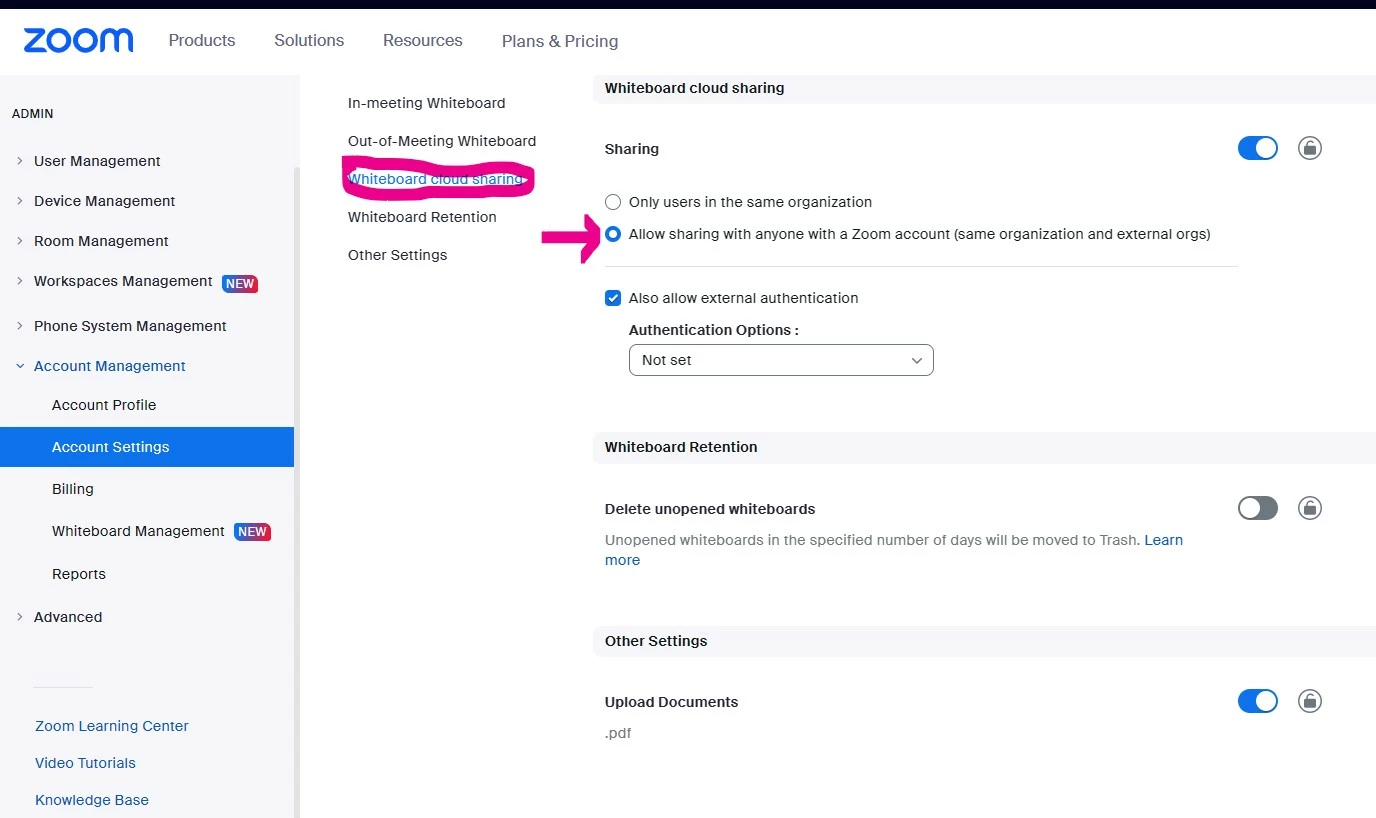Open User Management in sidebar
The width and height of the screenshot is (1376, 818).
pos(97,161)
